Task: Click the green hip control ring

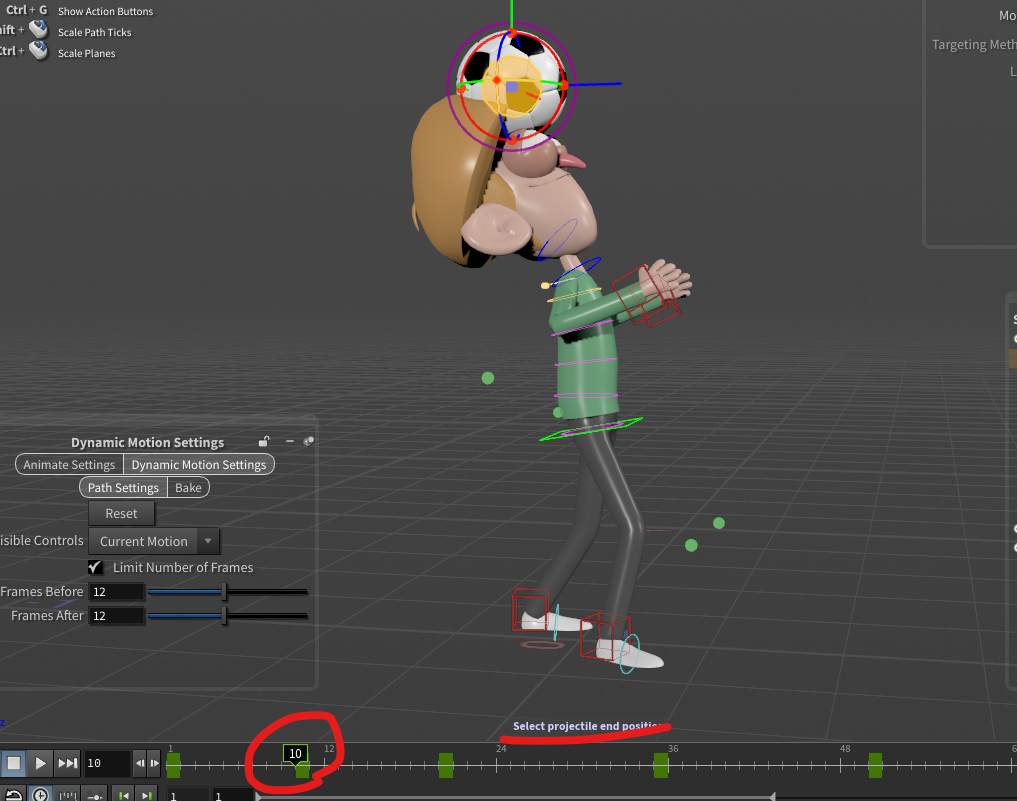Action: tap(591, 429)
